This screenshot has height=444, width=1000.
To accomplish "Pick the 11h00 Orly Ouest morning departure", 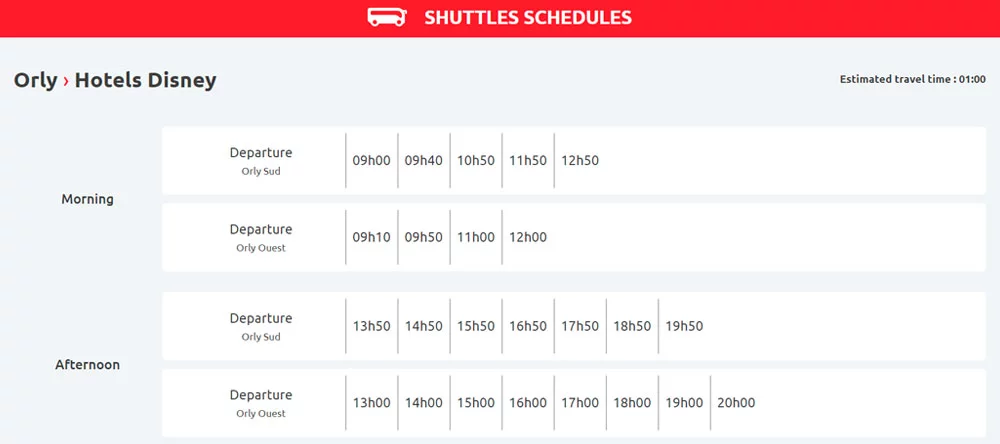I will click(x=476, y=237).
